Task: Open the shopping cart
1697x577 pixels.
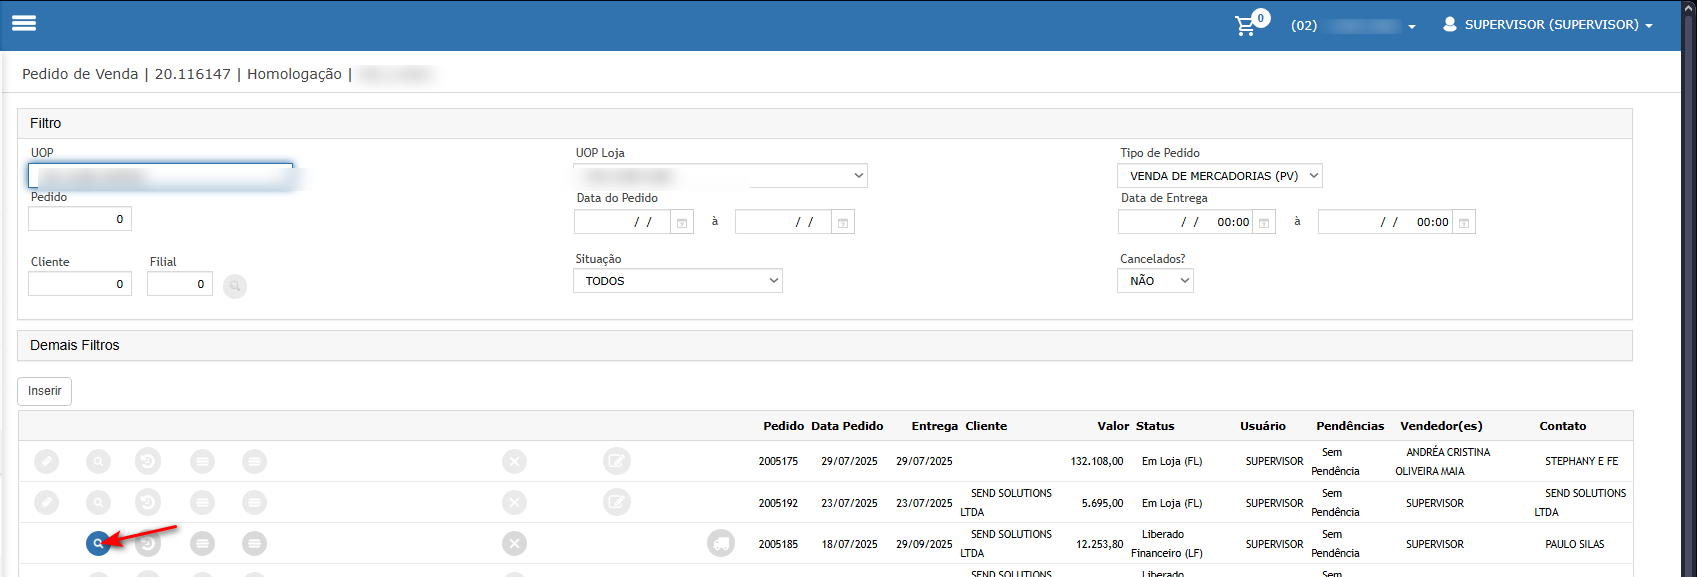Action: (x=1246, y=25)
